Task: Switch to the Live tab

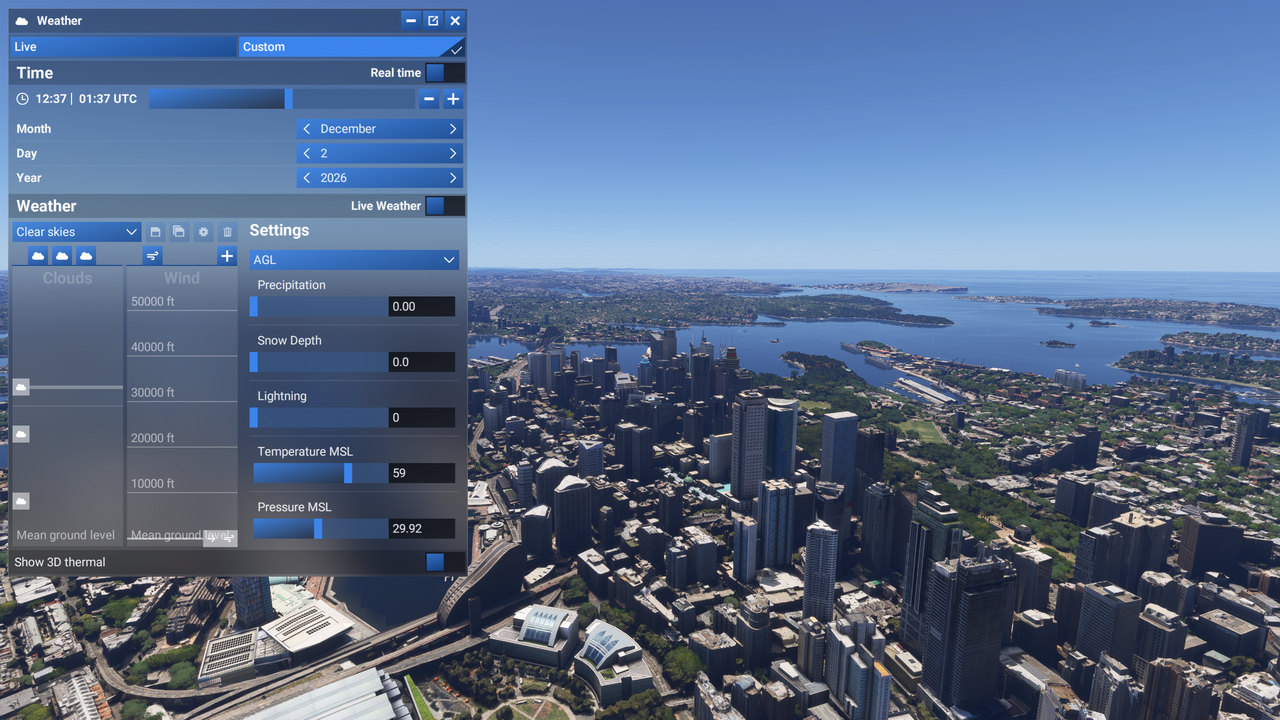Action: pyautogui.click(x=123, y=47)
